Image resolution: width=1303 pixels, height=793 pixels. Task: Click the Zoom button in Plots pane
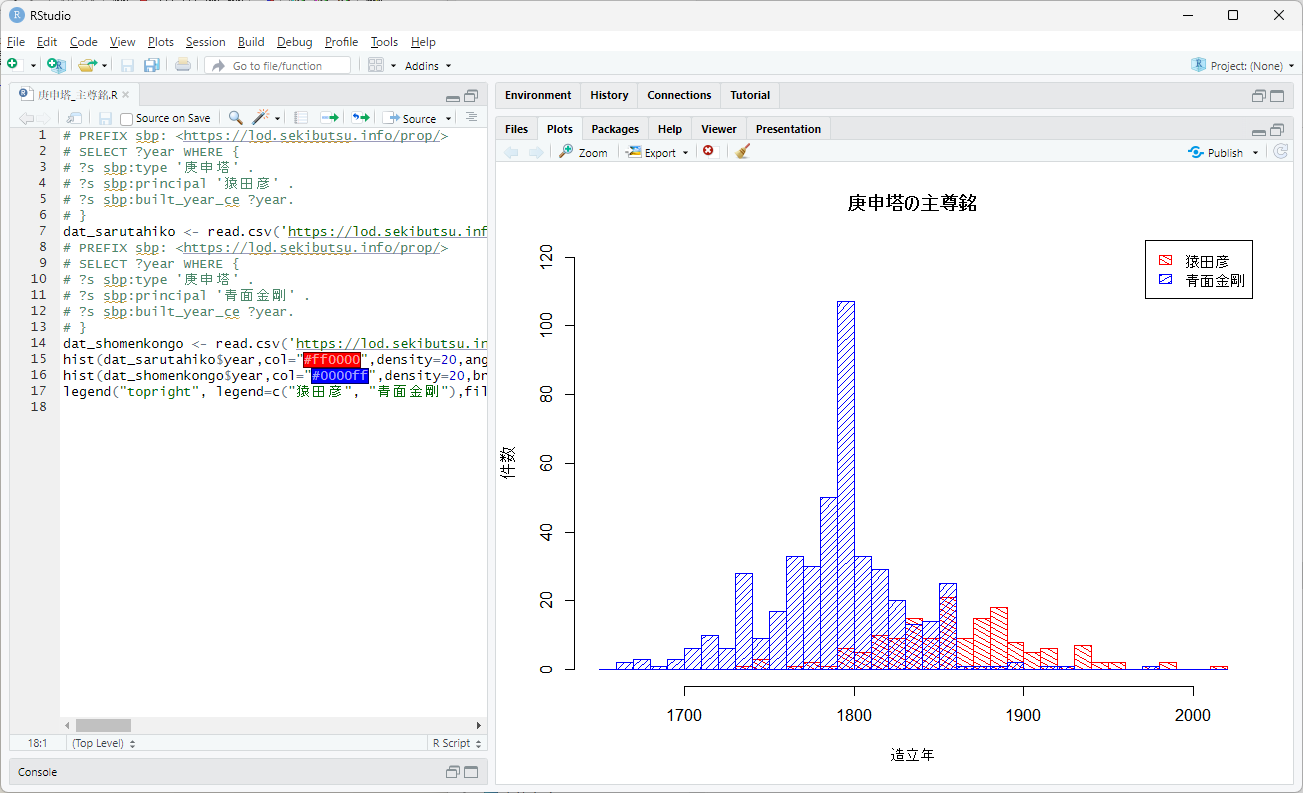point(583,153)
